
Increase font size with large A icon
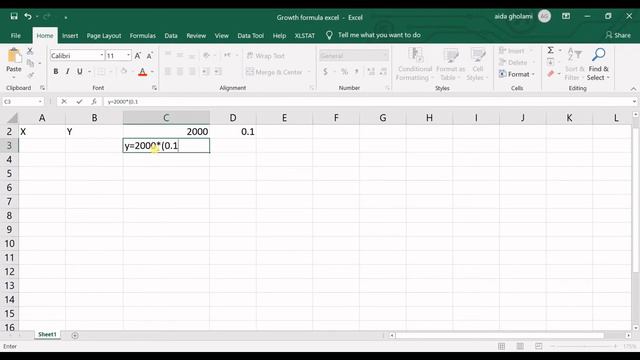click(138, 56)
